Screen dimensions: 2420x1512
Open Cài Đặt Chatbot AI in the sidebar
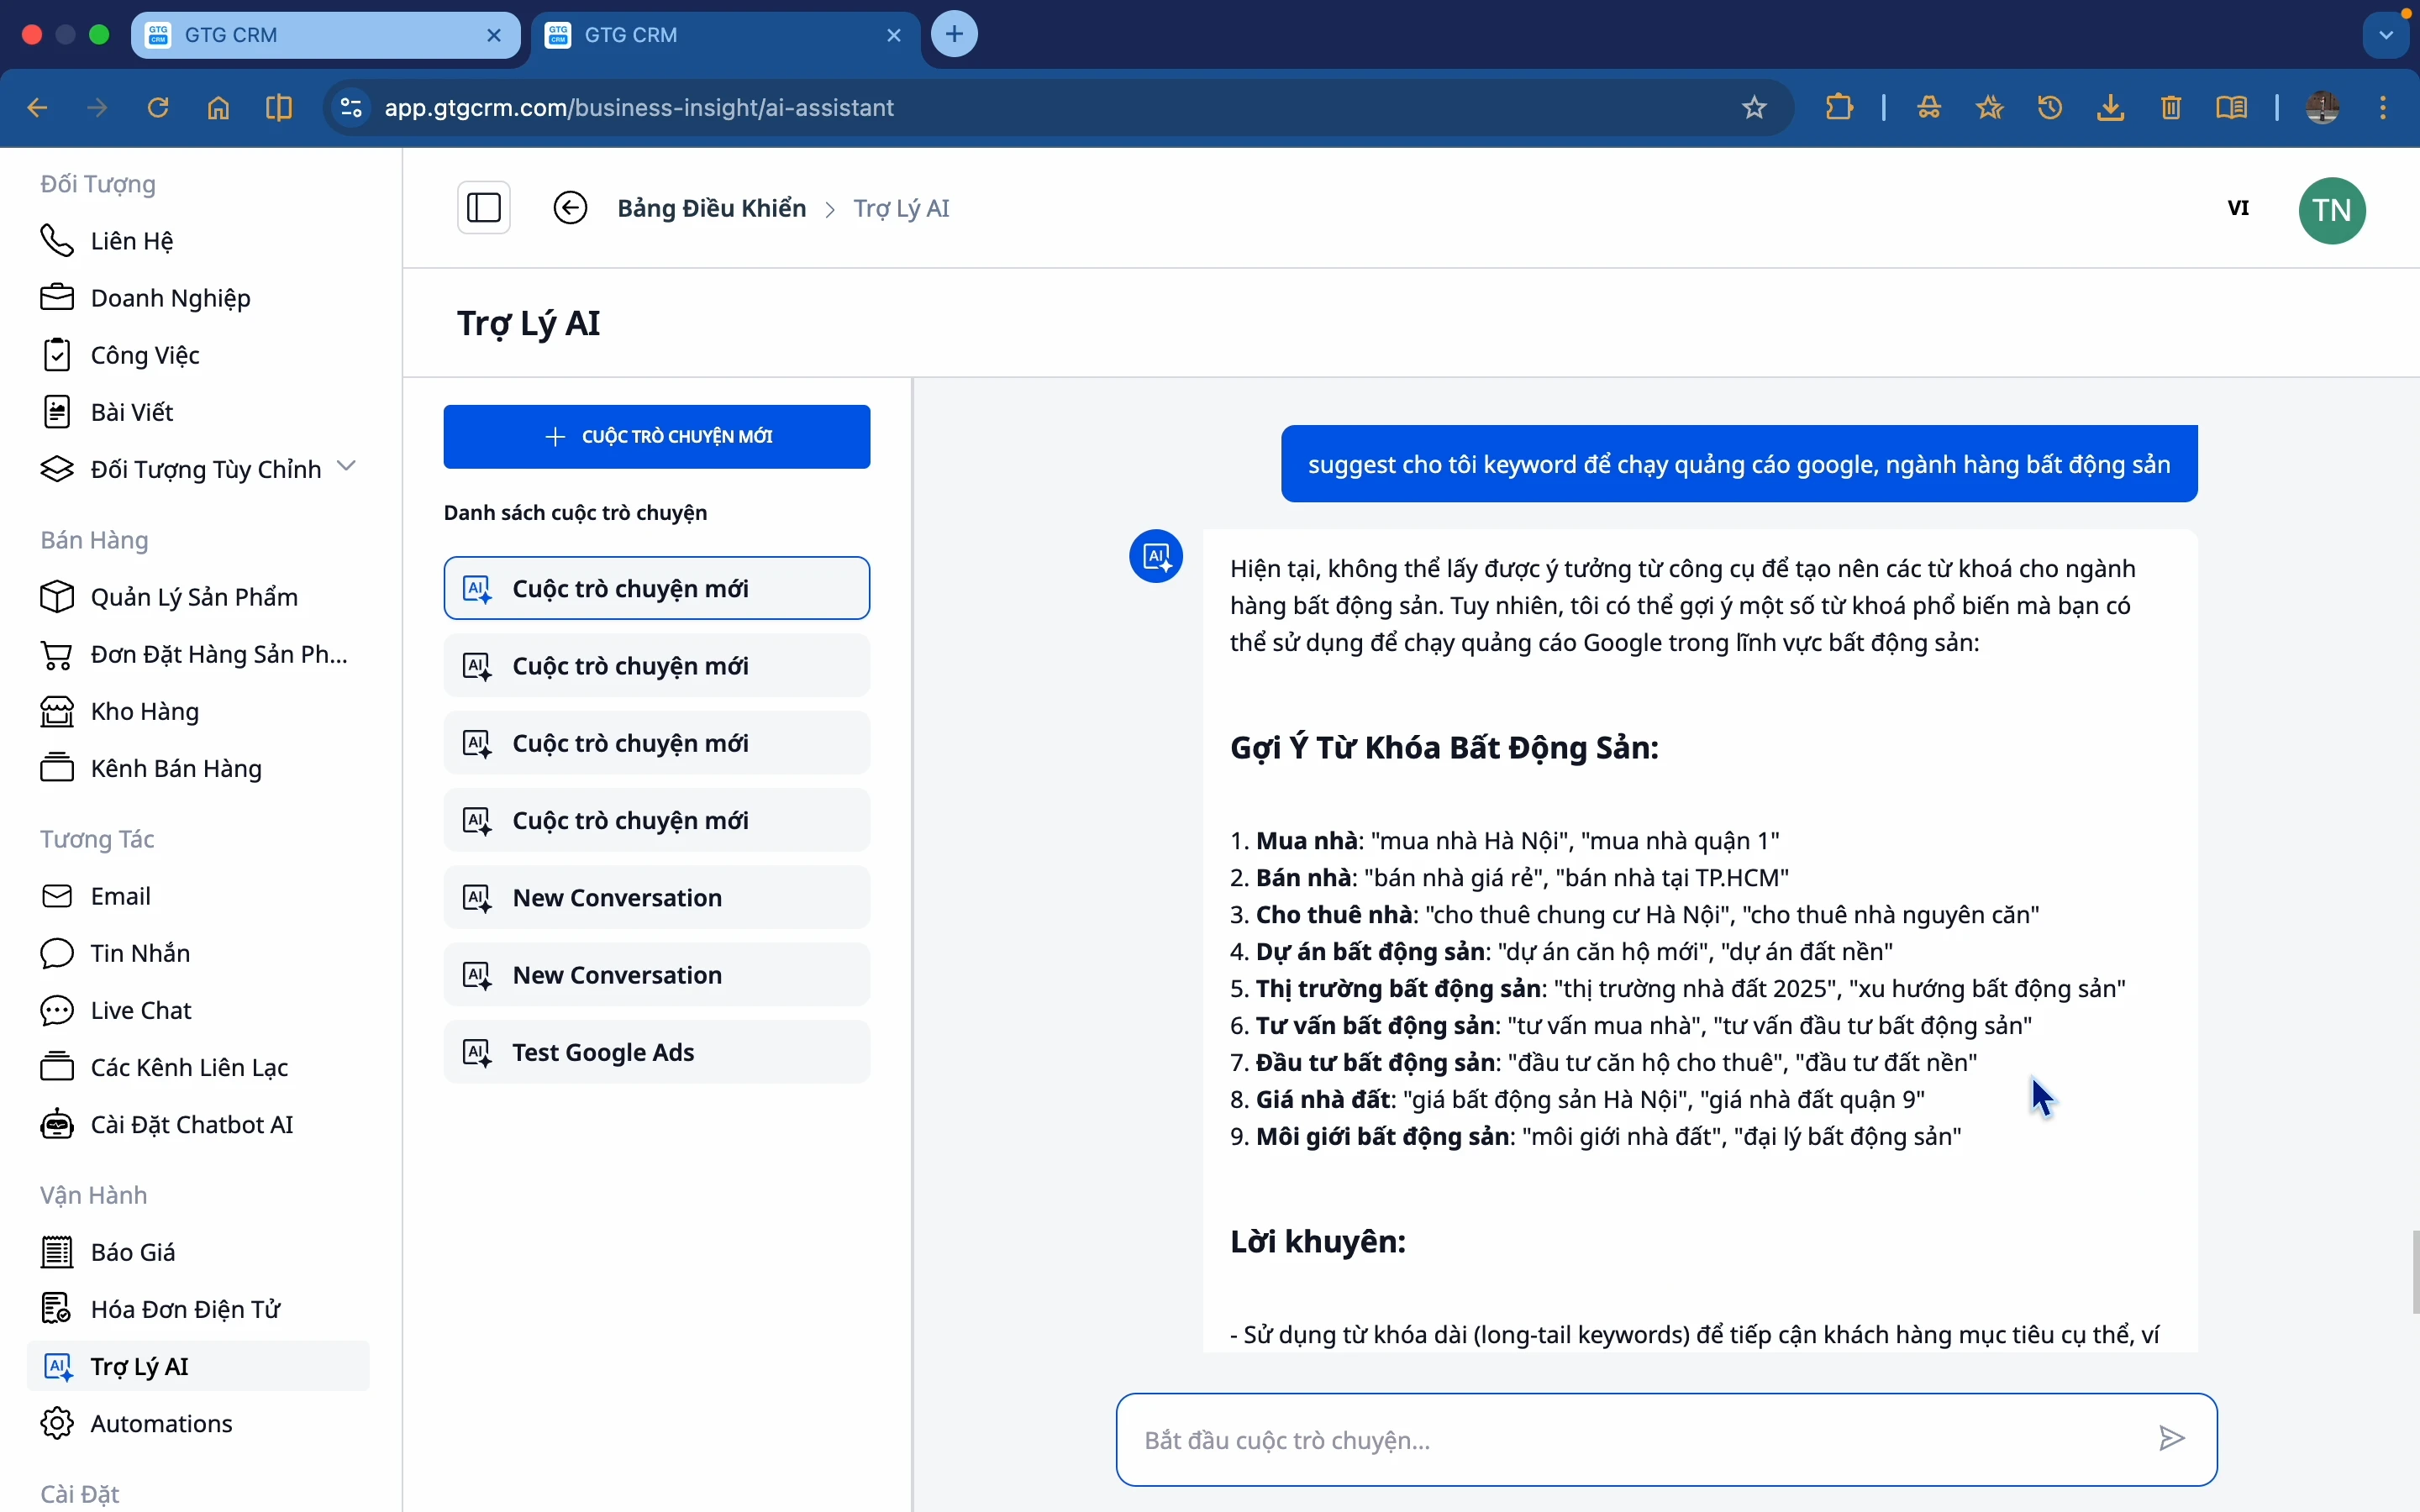point(191,1124)
